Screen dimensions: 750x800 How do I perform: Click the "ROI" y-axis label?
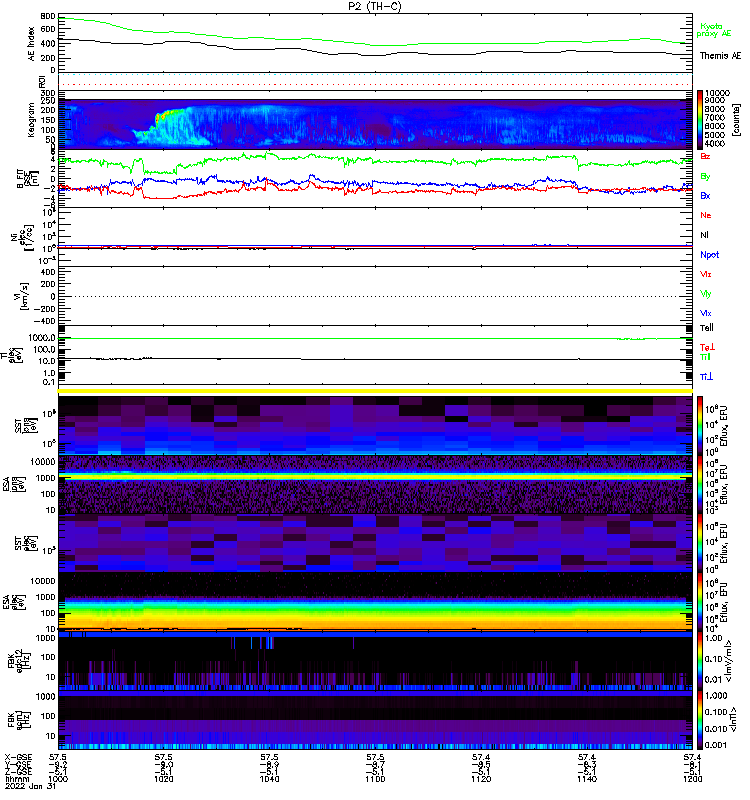(x=42, y=81)
